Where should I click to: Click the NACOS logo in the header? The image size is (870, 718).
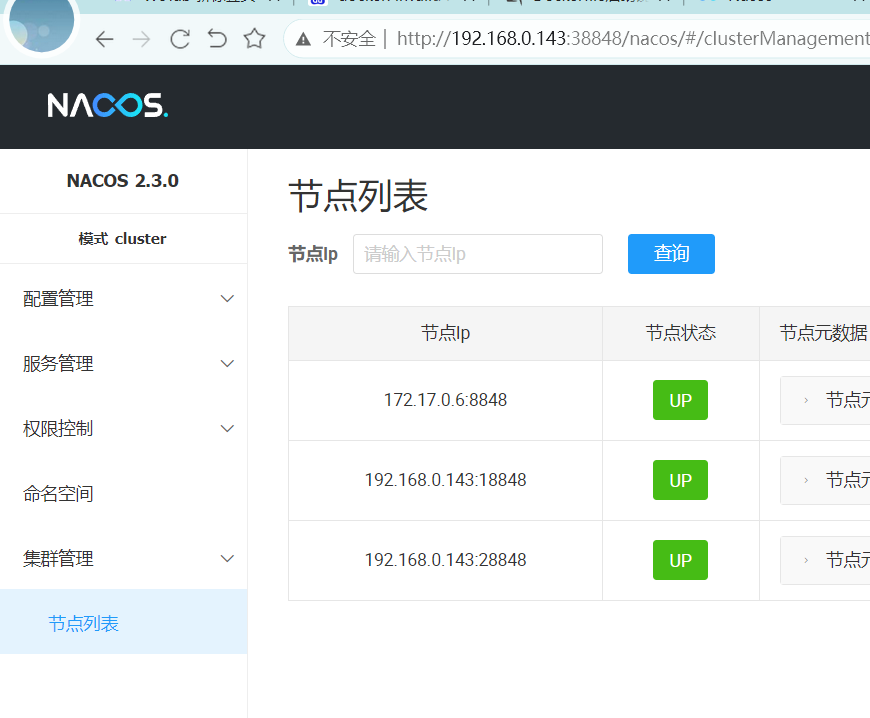pos(108,105)
